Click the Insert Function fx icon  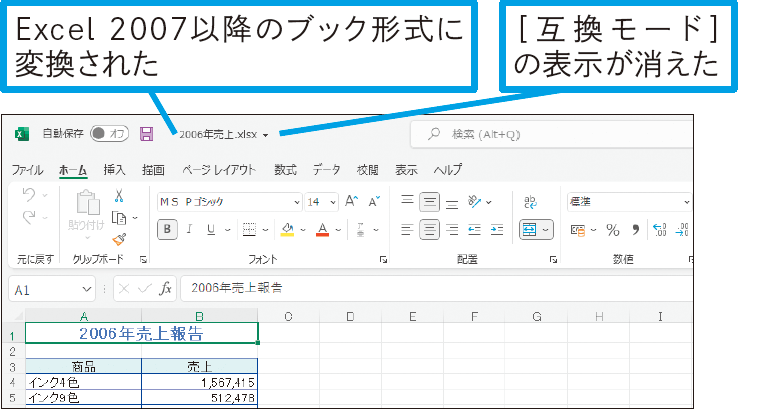coord(165,289)
